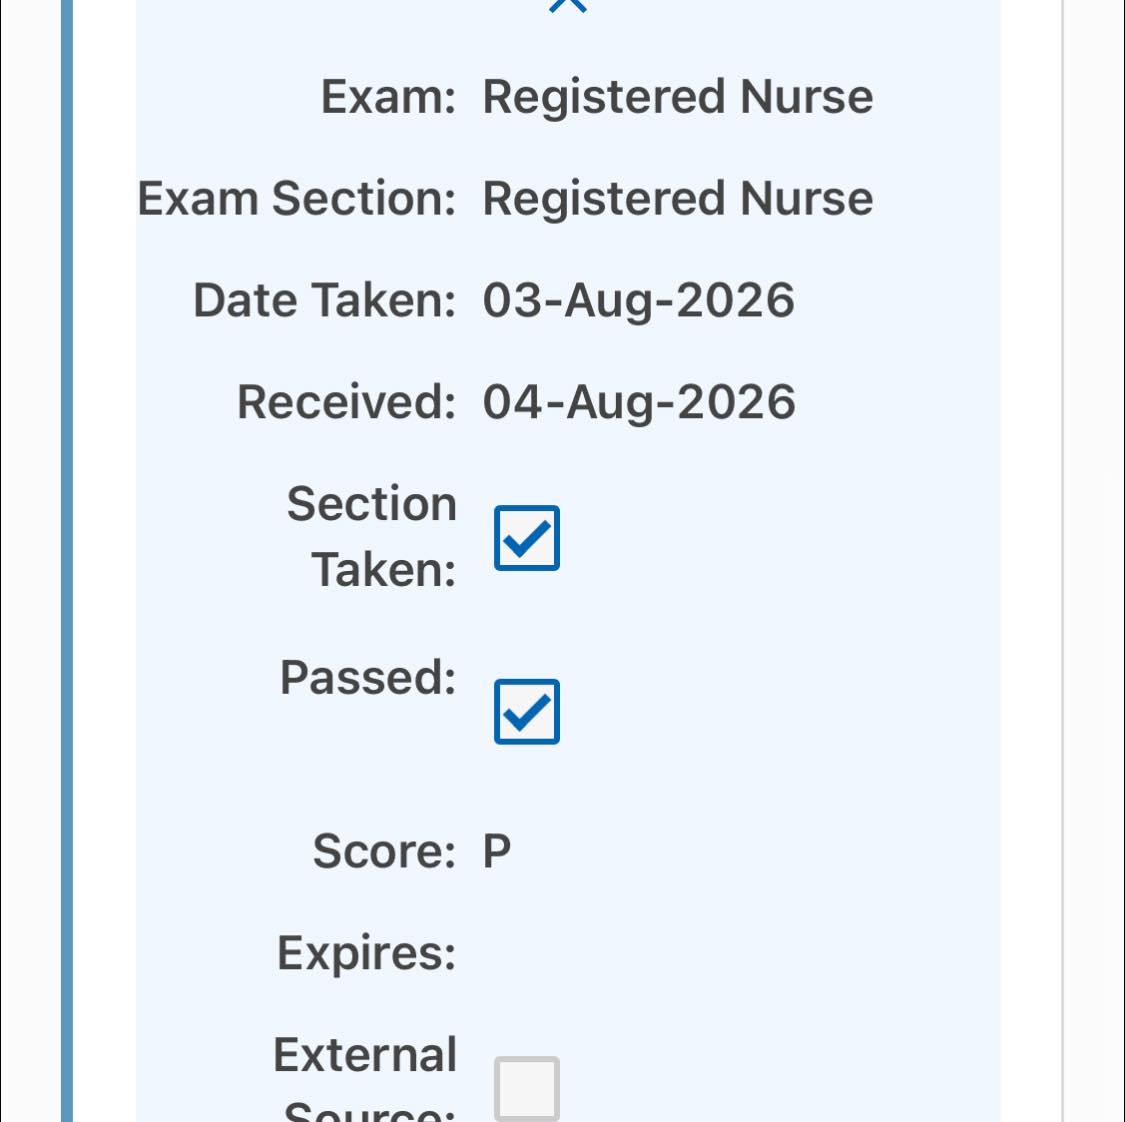The image size is (1125, 1122).
Task: Click the Date Taken: label
Action: pos(325,300)
